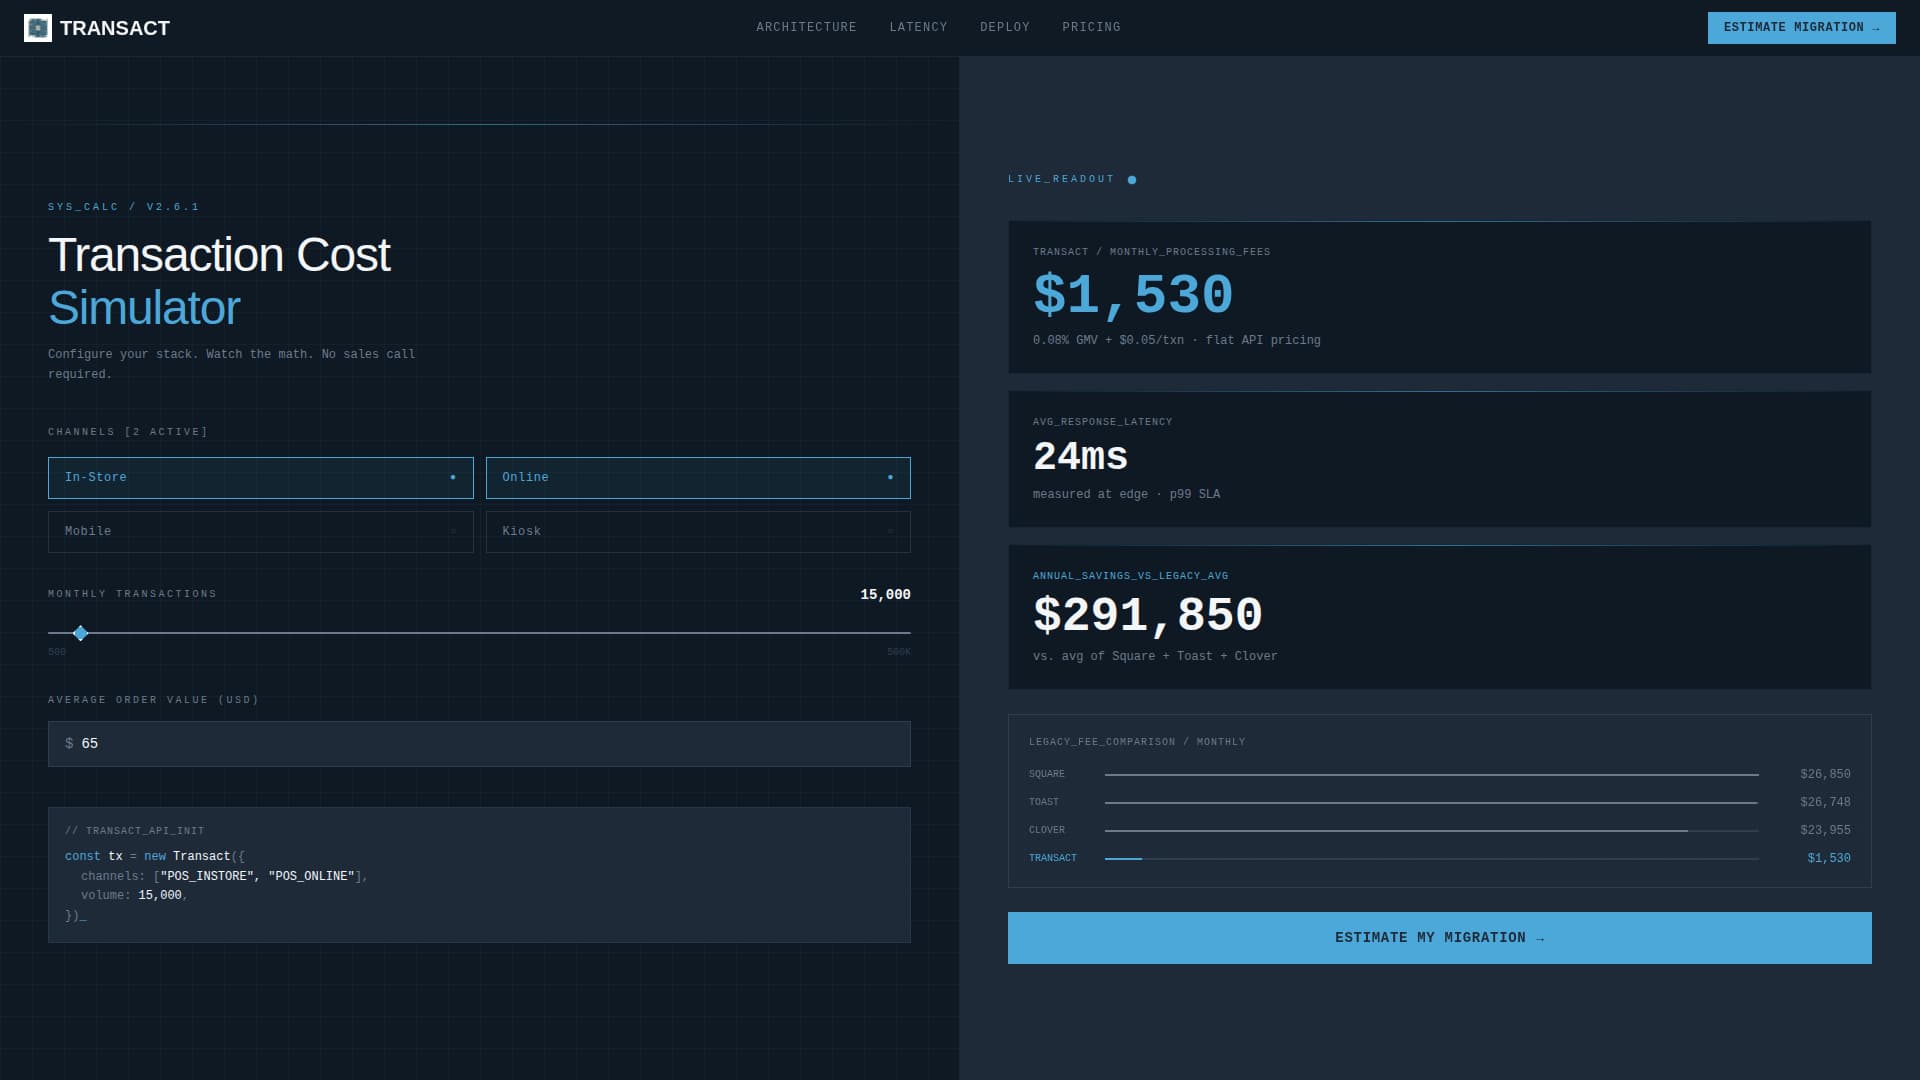
Task: Click the Monthly Transactions slider handle
Action: [x=81, y=633]
